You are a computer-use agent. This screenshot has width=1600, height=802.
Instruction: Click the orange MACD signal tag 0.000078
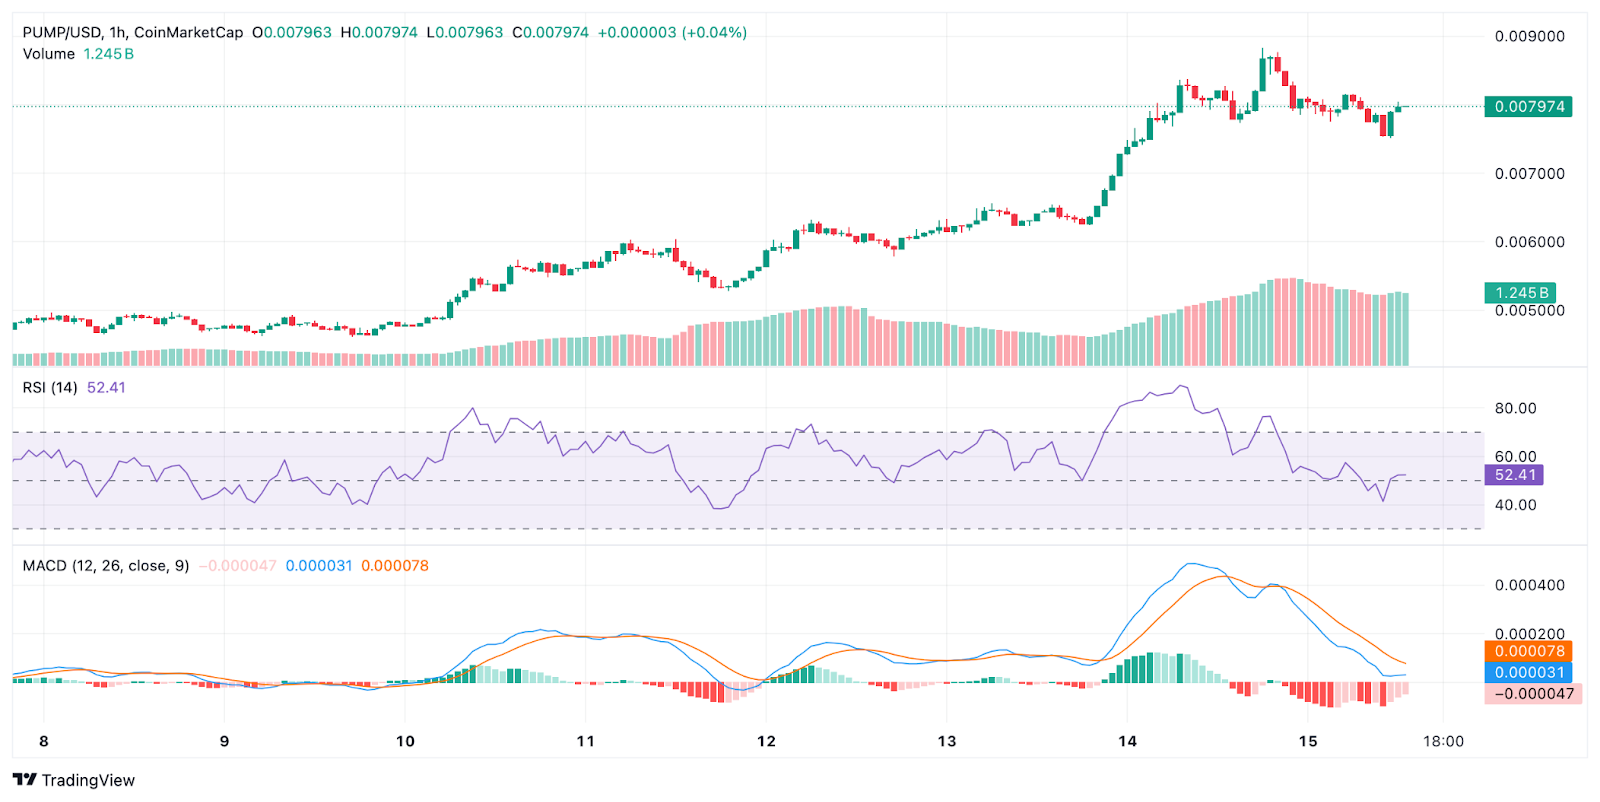click(1528, 651)
